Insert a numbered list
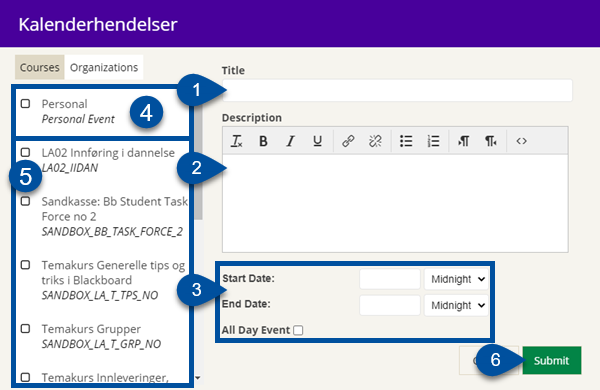This screenshot has width=600, height=390. [x=433, y=141]
